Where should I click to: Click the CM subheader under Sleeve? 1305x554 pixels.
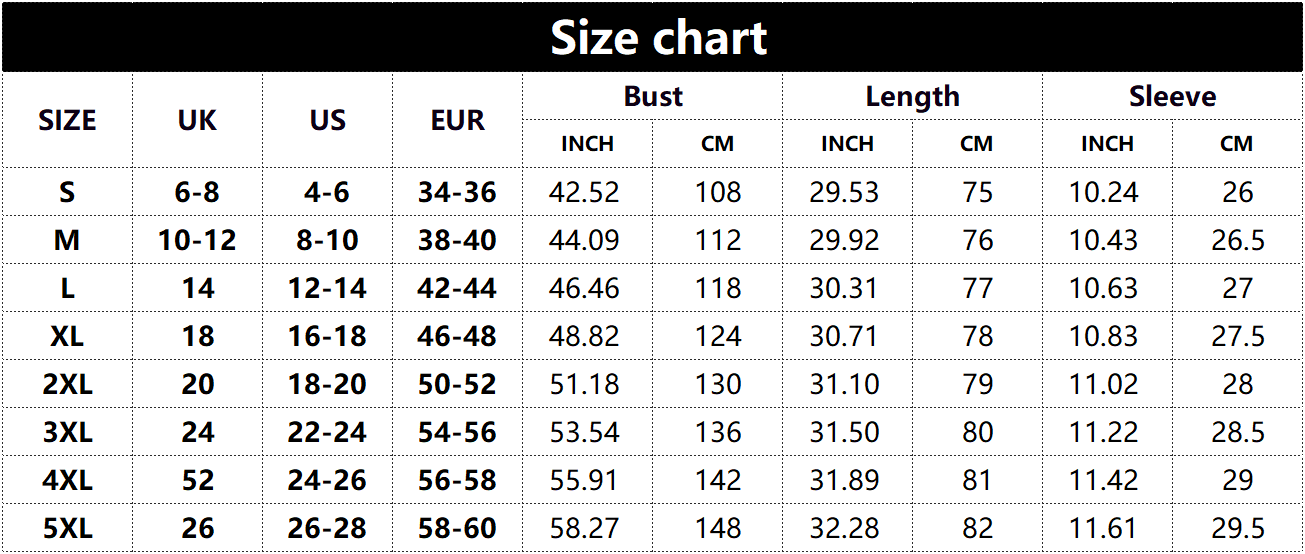click(x=1236, y=144)
